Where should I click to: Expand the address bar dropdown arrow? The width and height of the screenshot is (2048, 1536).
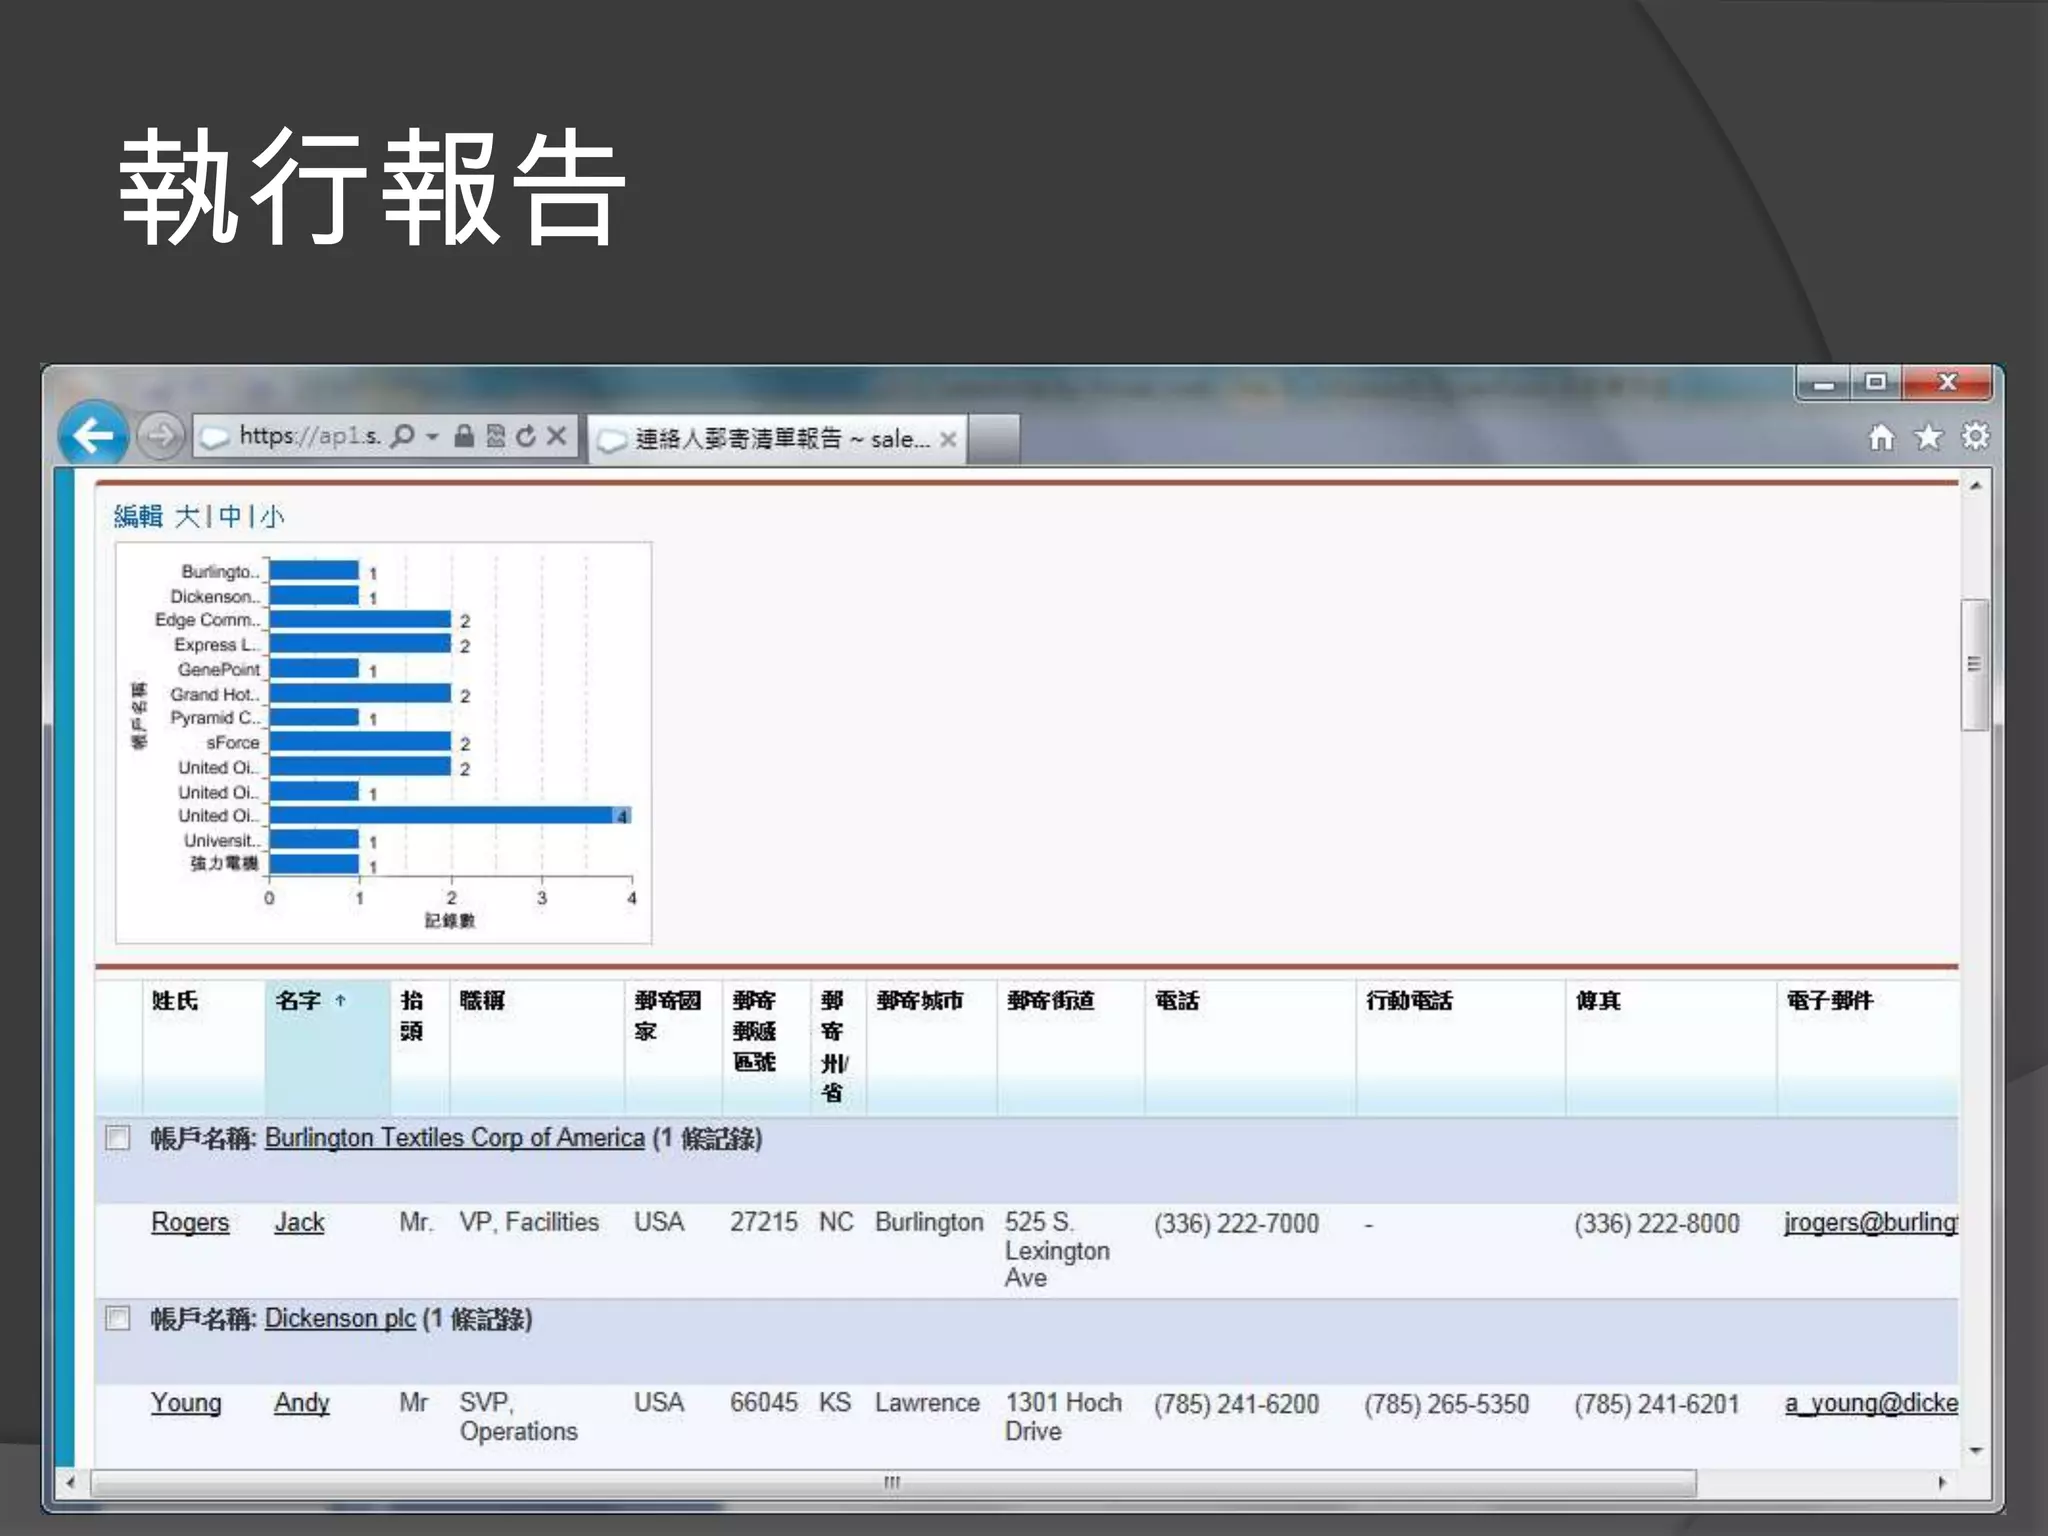pyautogui.click(x=432, y=436)
